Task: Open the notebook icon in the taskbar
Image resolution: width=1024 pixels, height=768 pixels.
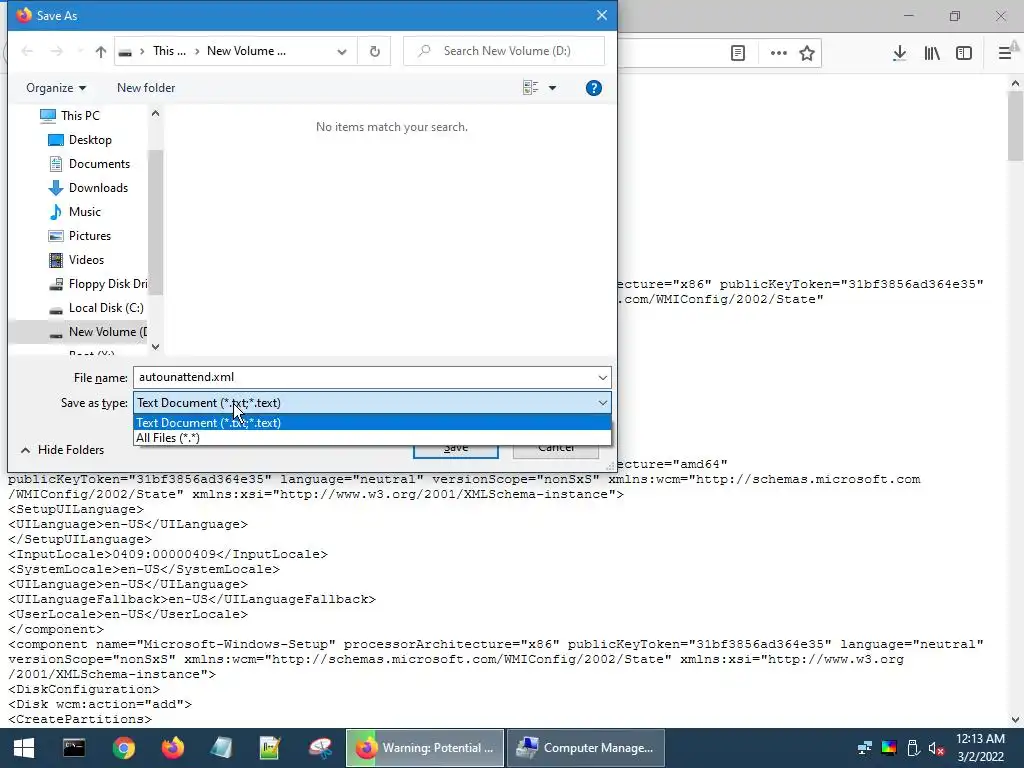Action: click(221, 748)
